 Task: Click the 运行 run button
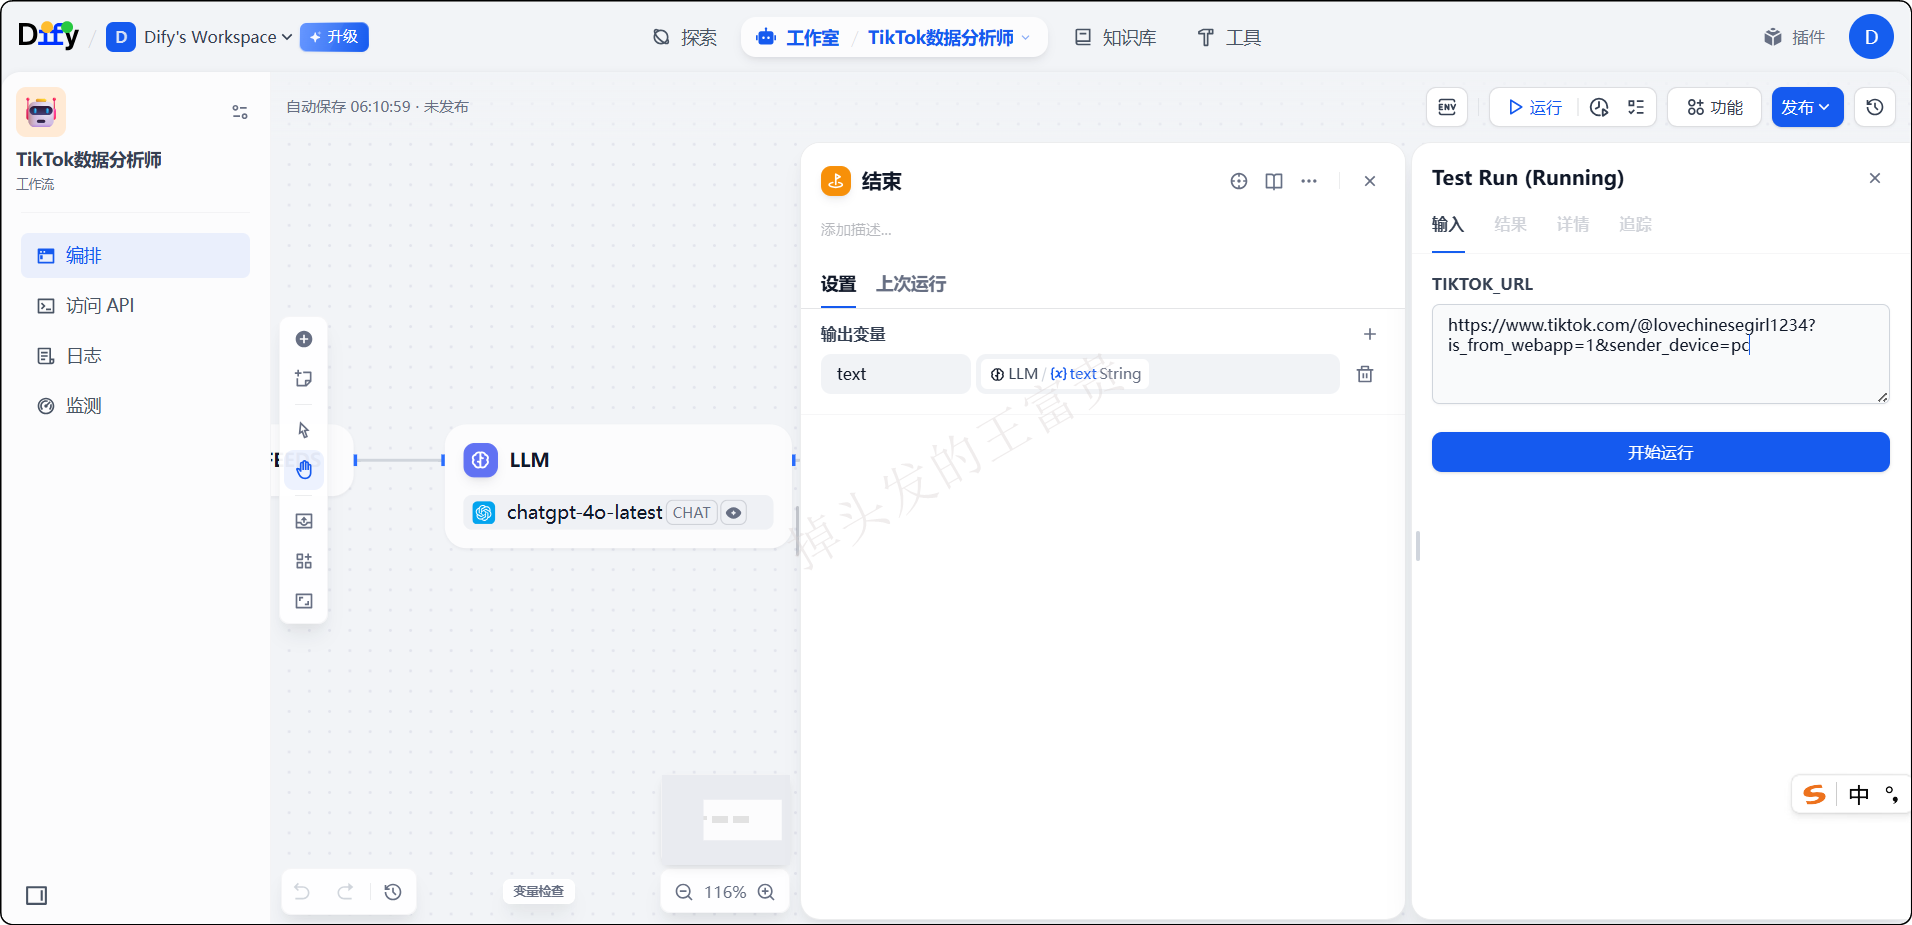coord(1535,107)
